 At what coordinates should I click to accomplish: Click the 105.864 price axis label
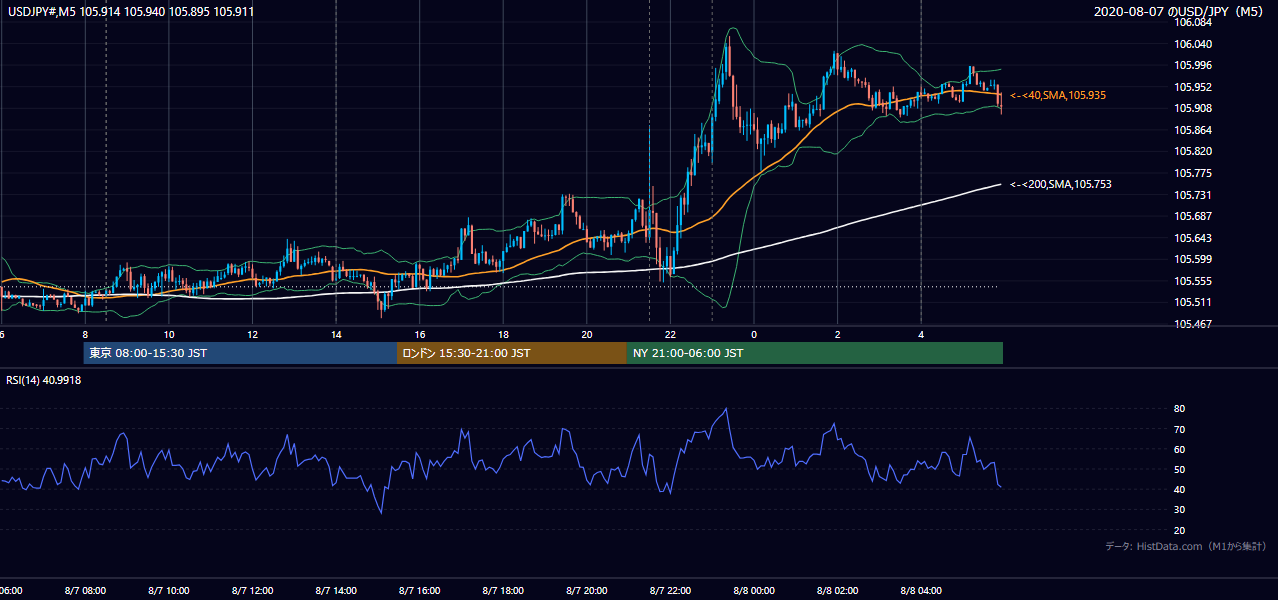pyautogui.click(x=1193, y=130)
